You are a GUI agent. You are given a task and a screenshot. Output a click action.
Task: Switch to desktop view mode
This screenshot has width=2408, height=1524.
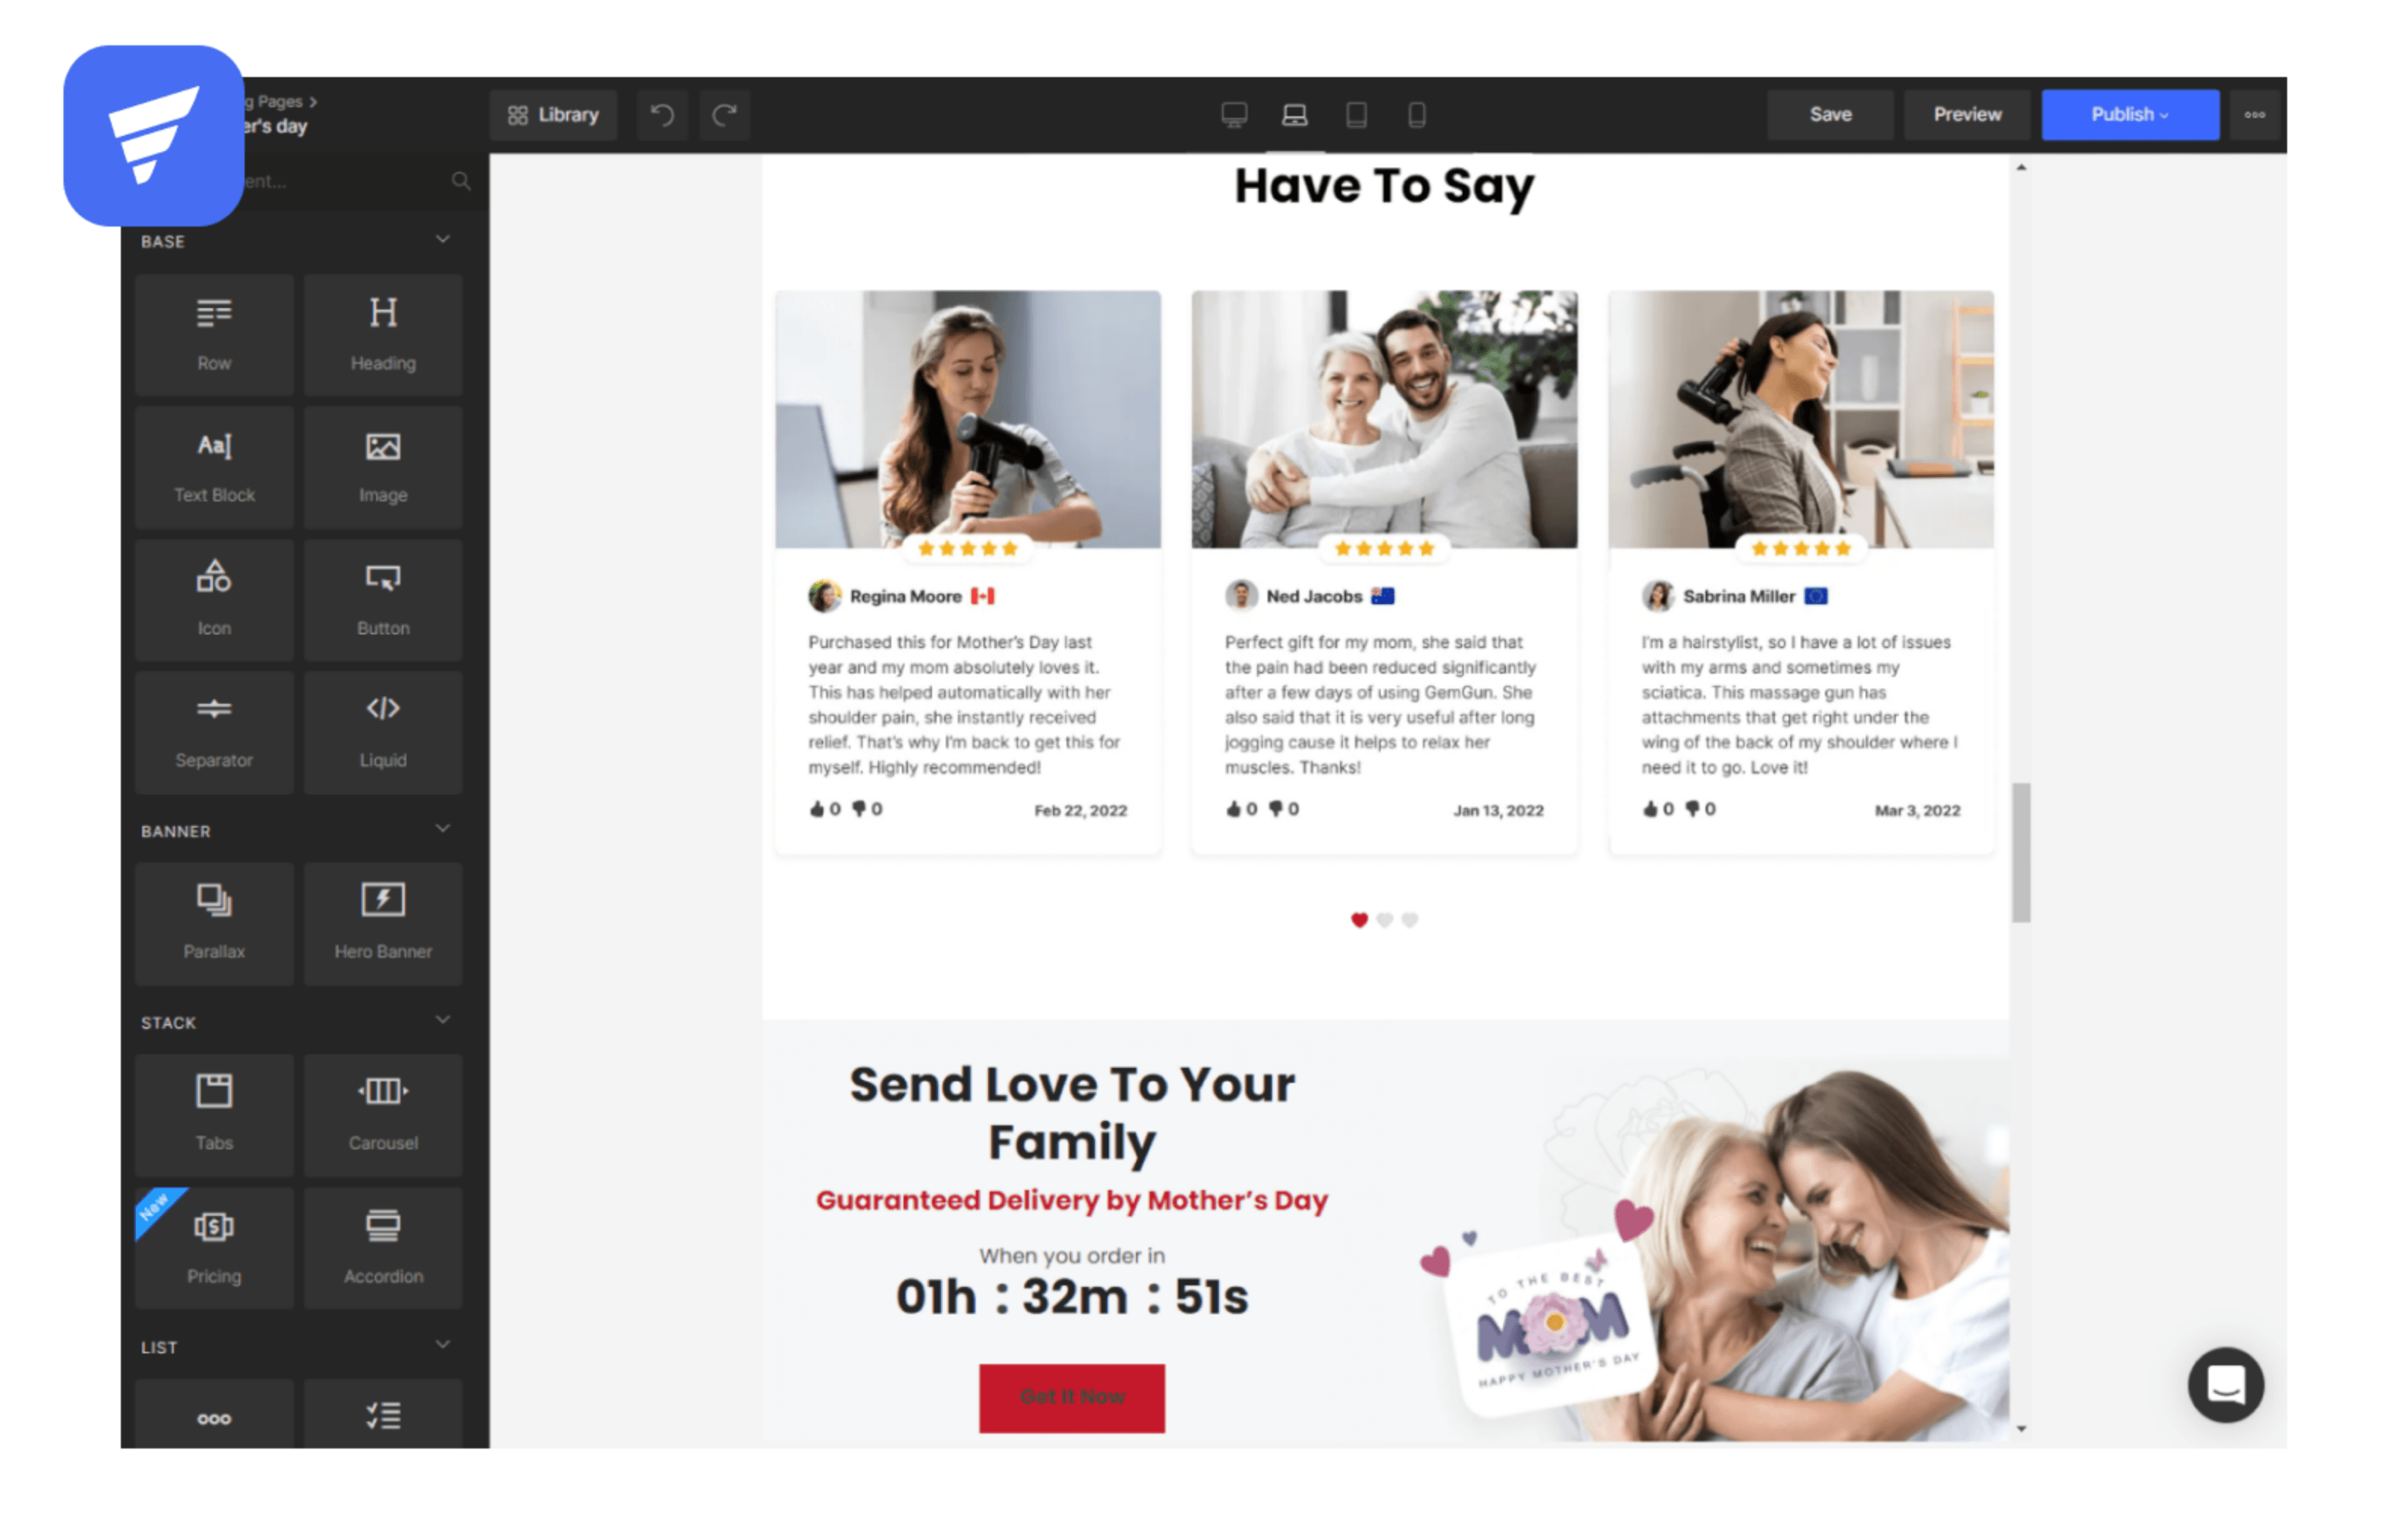click(x=1234, y=114)
